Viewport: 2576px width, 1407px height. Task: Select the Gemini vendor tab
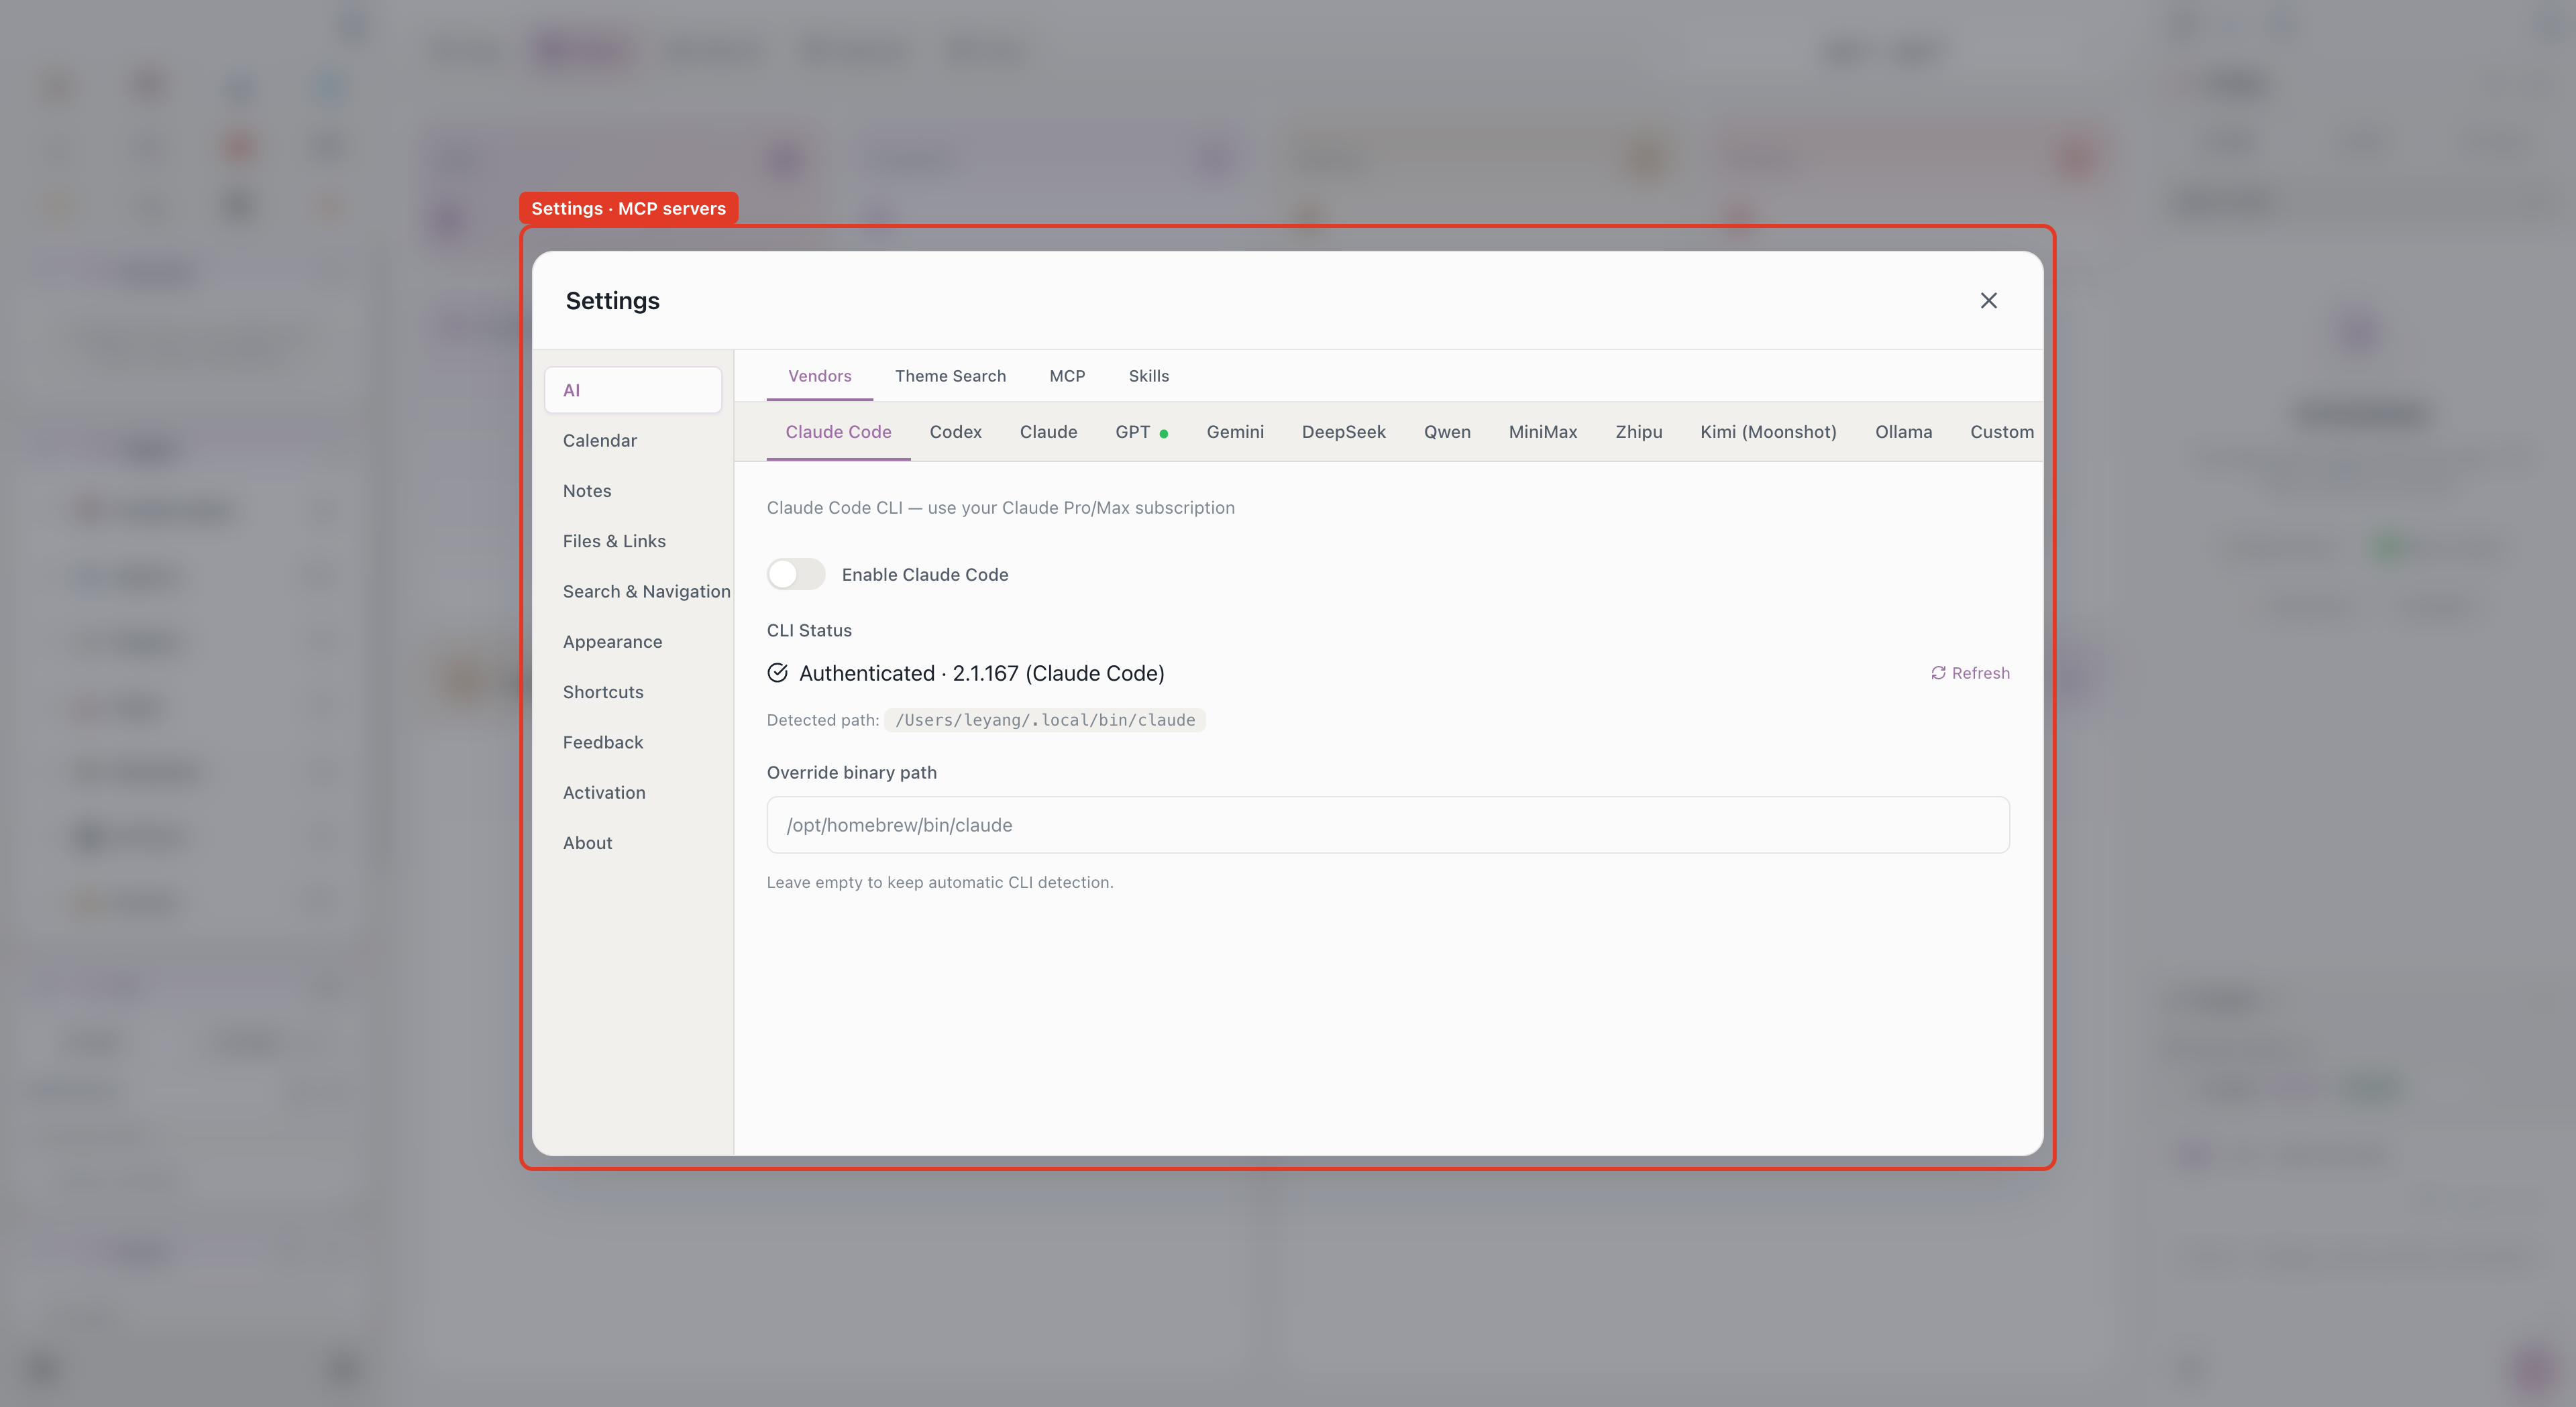pyautogui.click(x=1235, y=432)
